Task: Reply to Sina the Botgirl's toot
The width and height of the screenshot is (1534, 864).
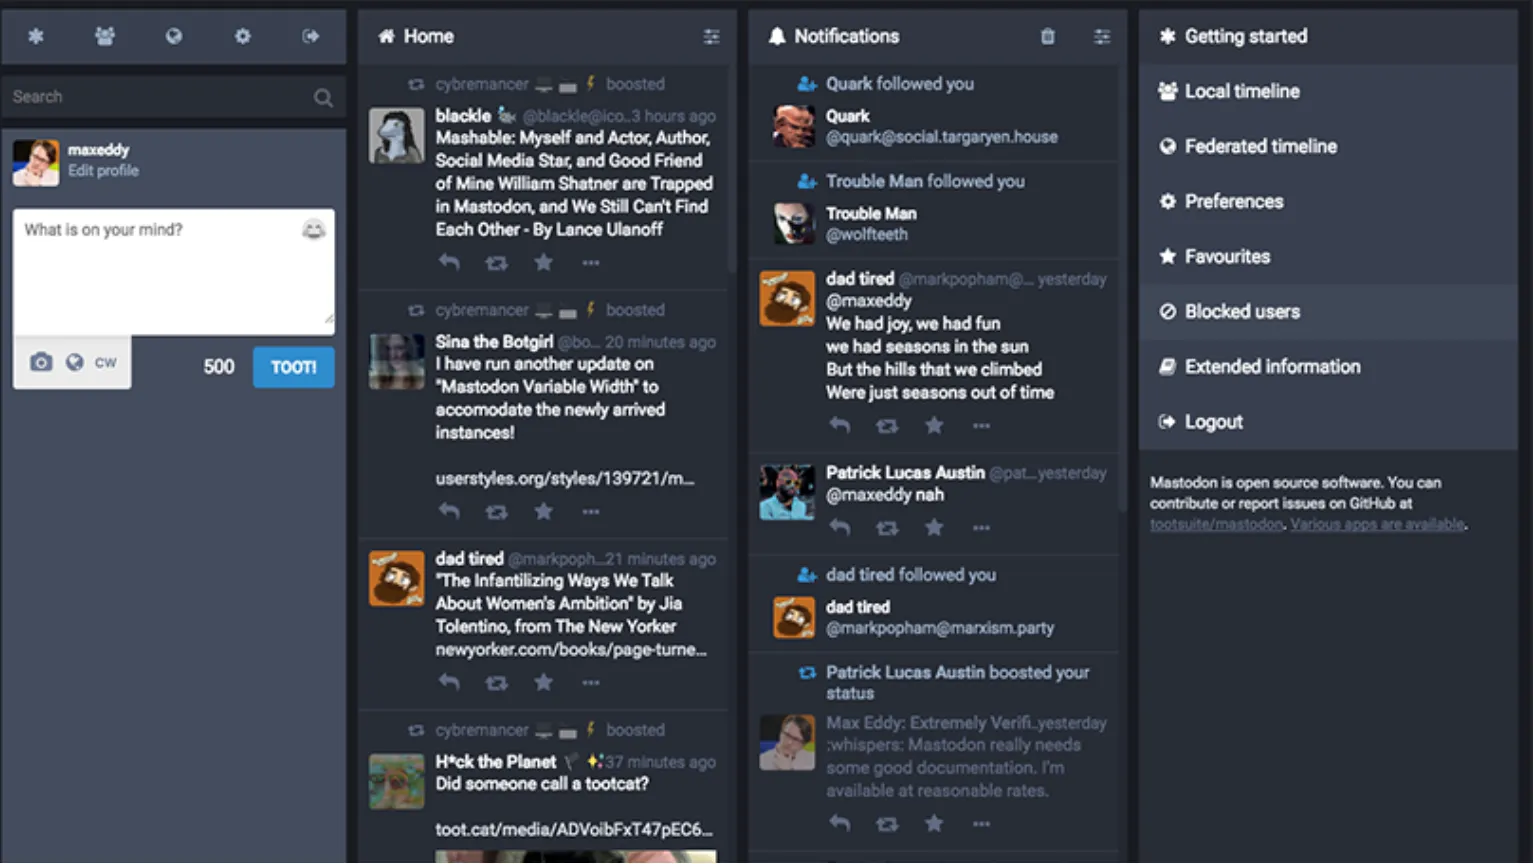Action: 449,512
